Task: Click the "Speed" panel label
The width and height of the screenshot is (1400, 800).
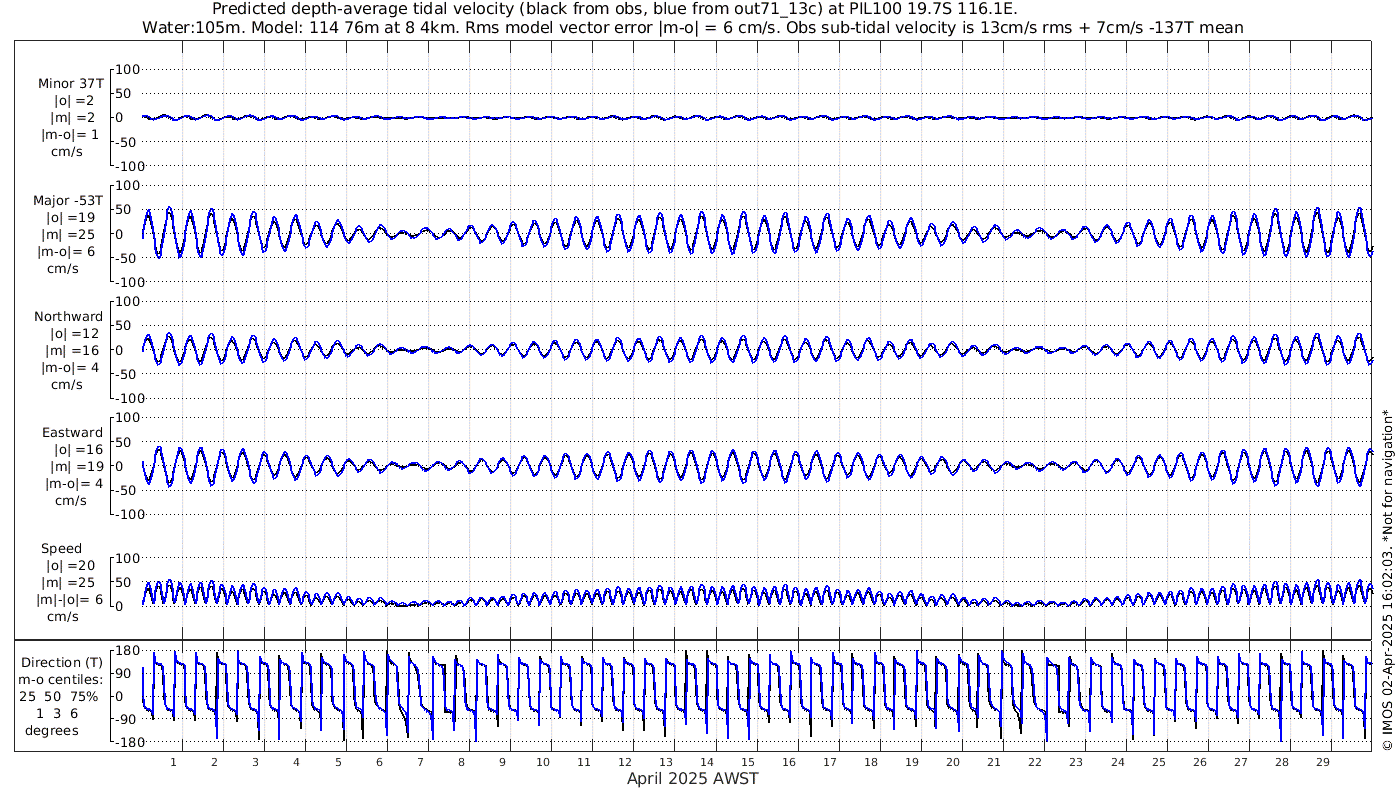Action: (x=61, y=548)
